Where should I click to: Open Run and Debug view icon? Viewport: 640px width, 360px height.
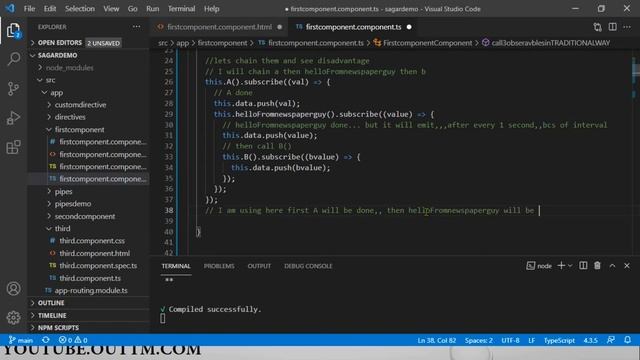13,118
